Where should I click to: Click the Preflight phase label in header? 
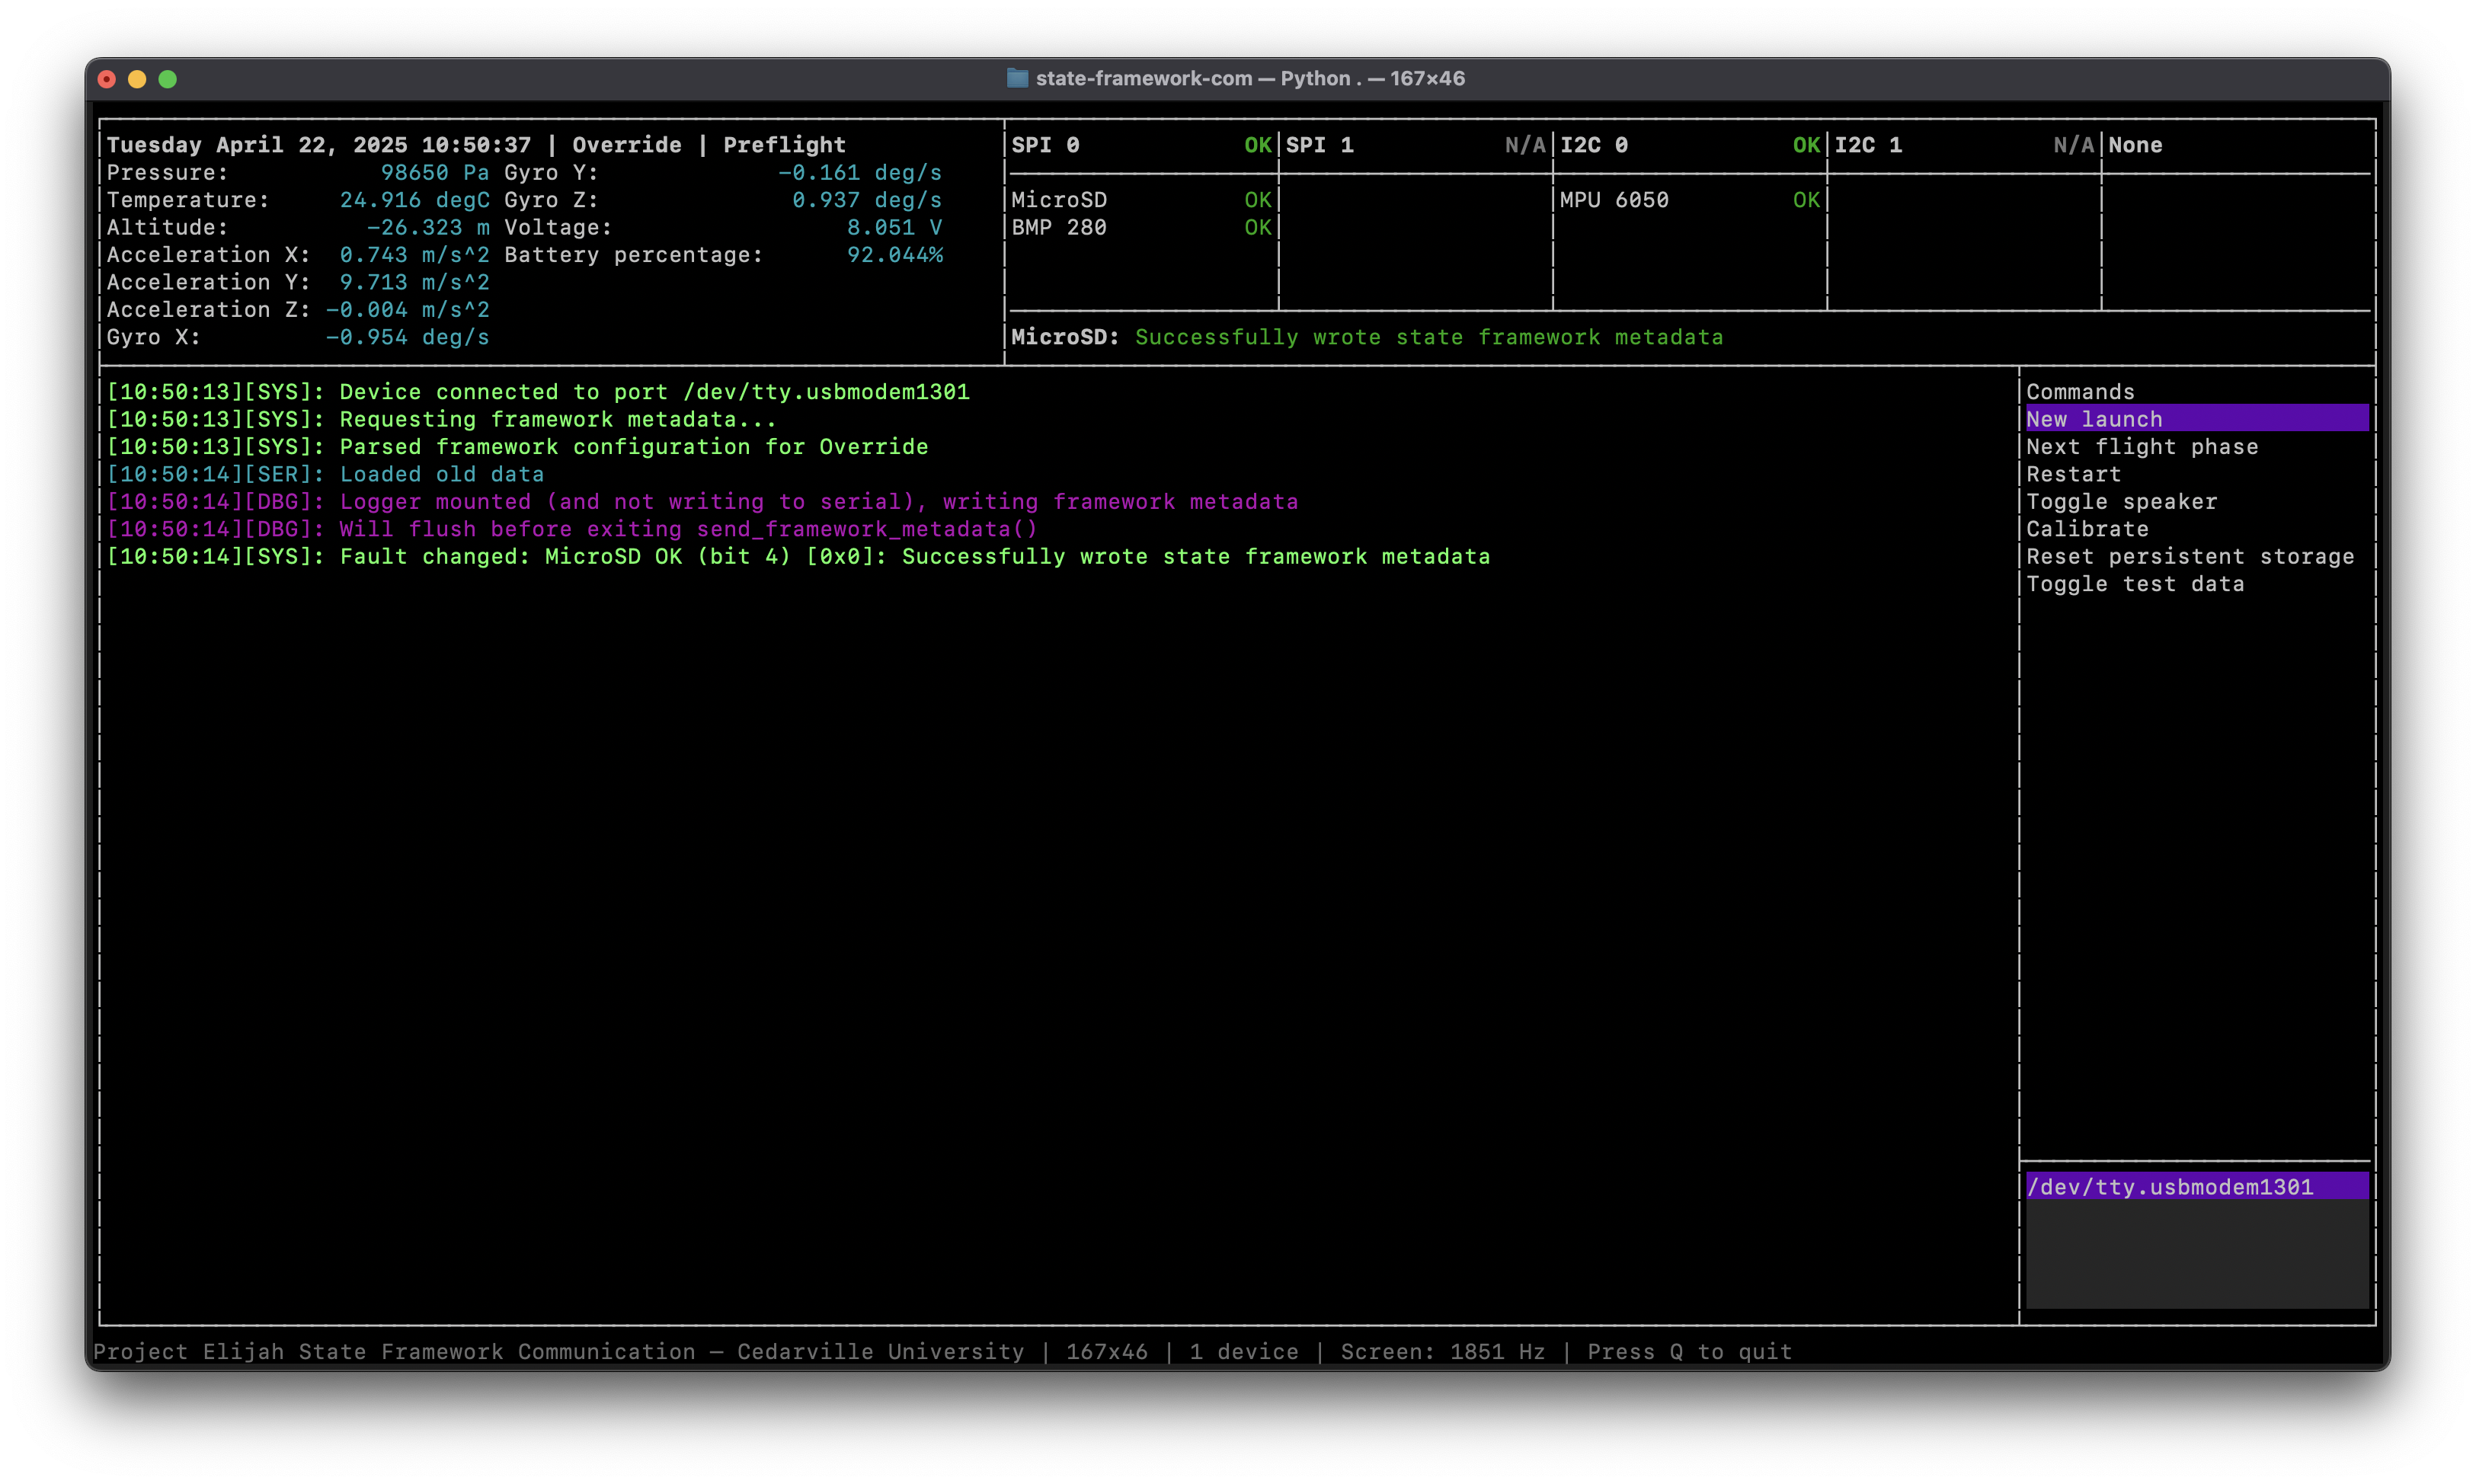tap(784, 145)
